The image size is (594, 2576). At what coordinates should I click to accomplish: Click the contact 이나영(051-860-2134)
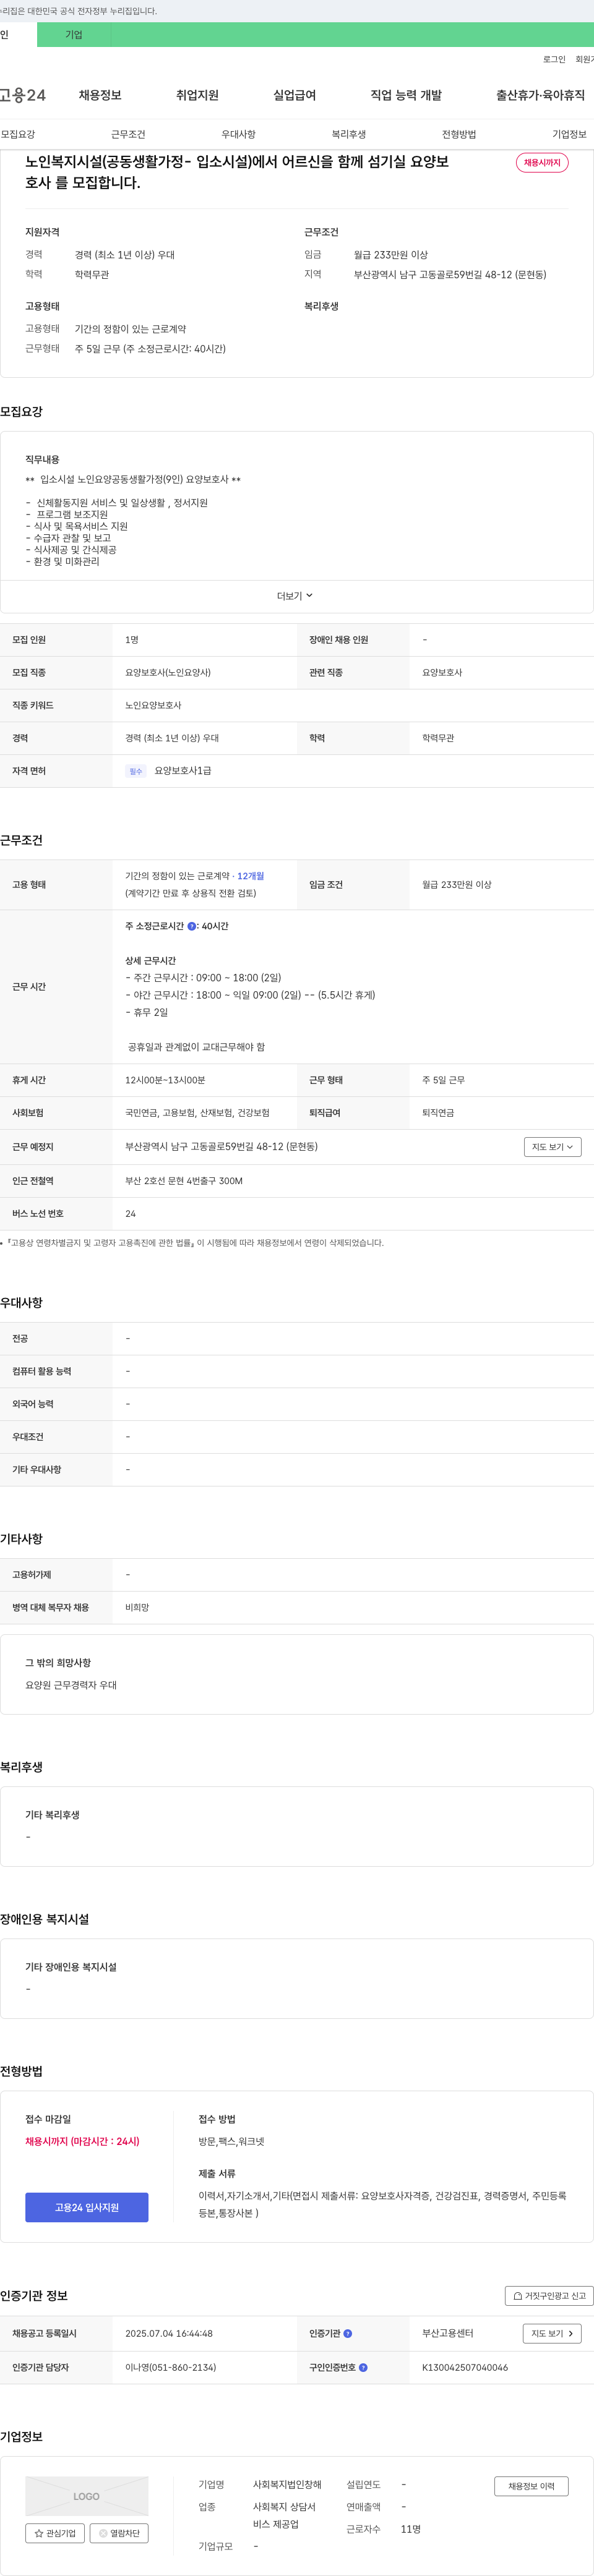(170, 2367)
